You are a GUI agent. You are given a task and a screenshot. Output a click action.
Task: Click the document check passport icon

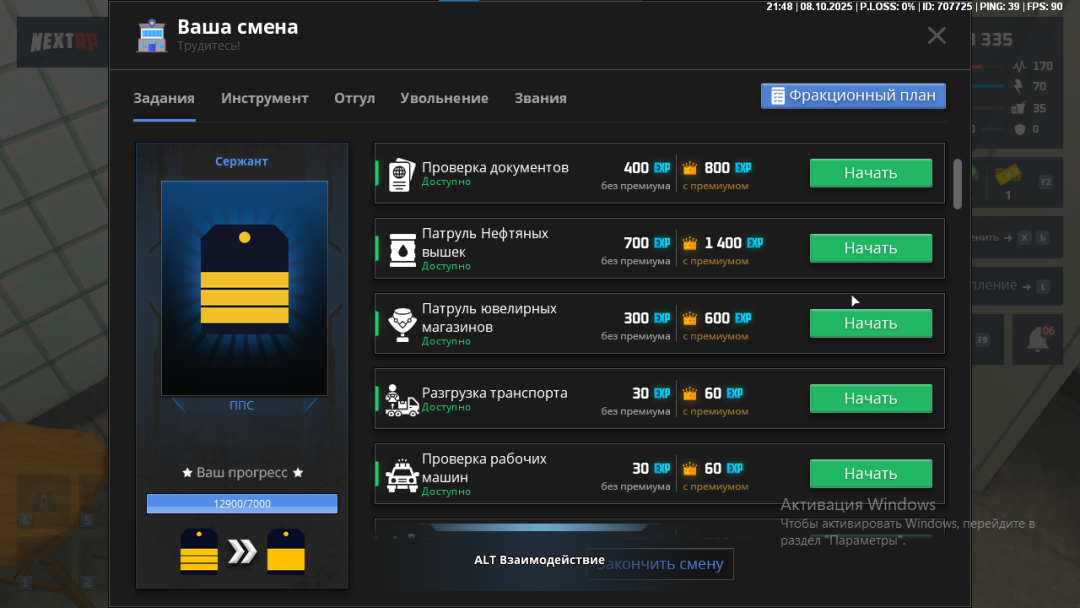tap(401, 173)
